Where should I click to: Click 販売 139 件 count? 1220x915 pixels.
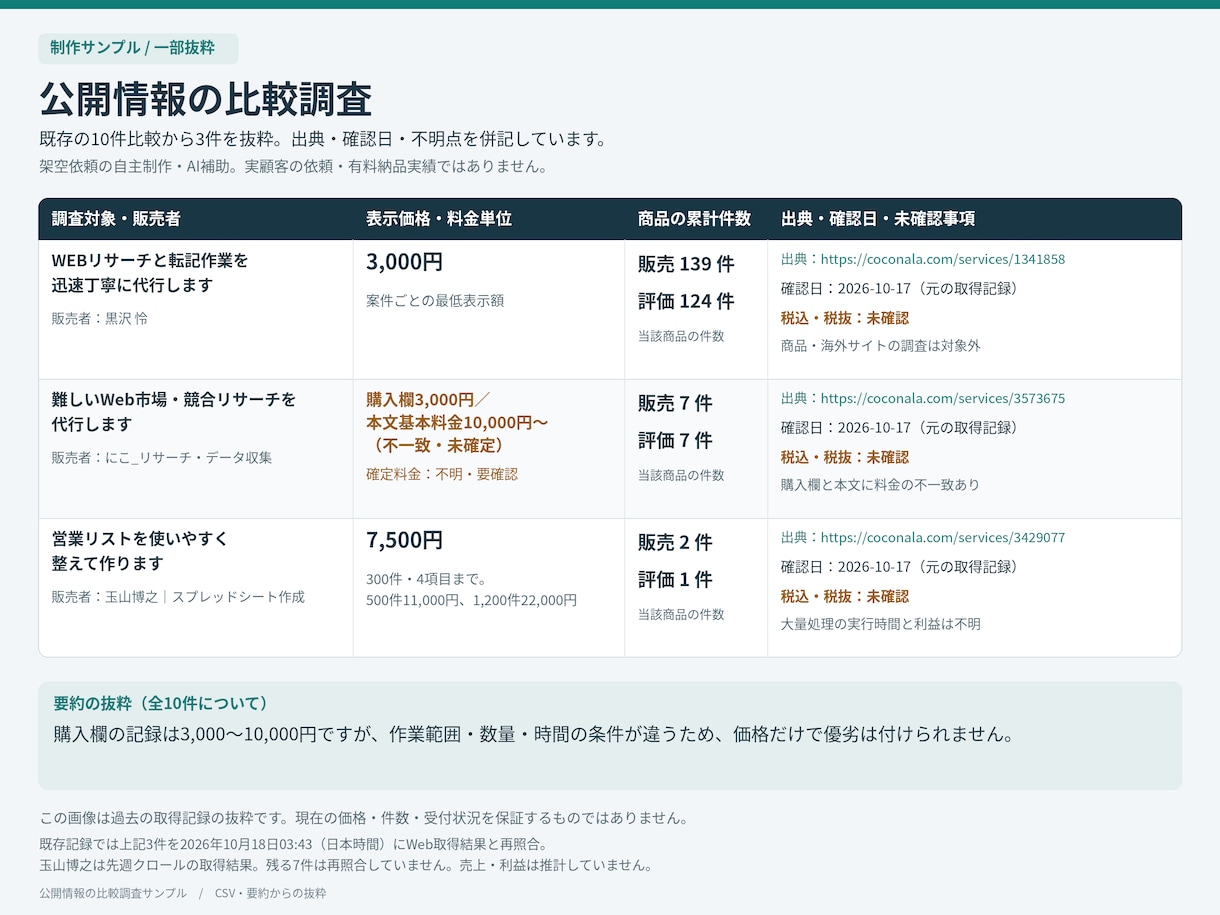(686, 264)
